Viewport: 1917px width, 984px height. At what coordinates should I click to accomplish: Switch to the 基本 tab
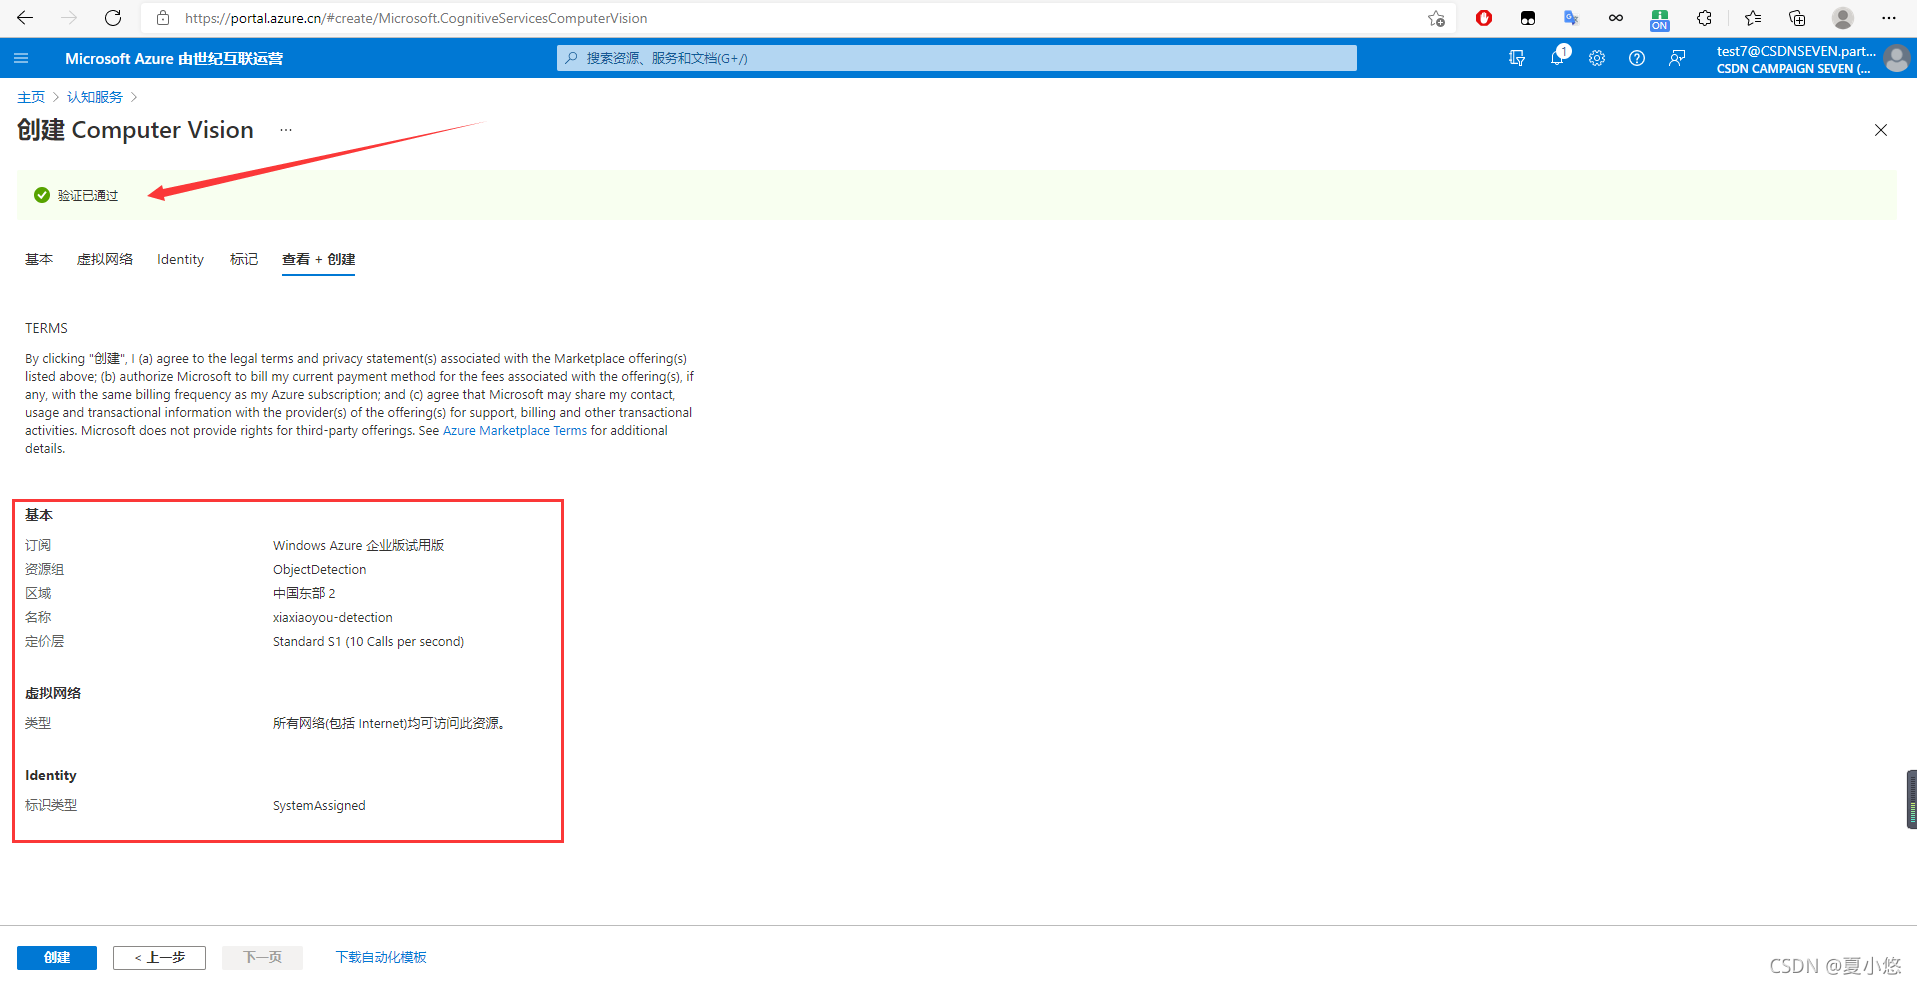[39, 259]
